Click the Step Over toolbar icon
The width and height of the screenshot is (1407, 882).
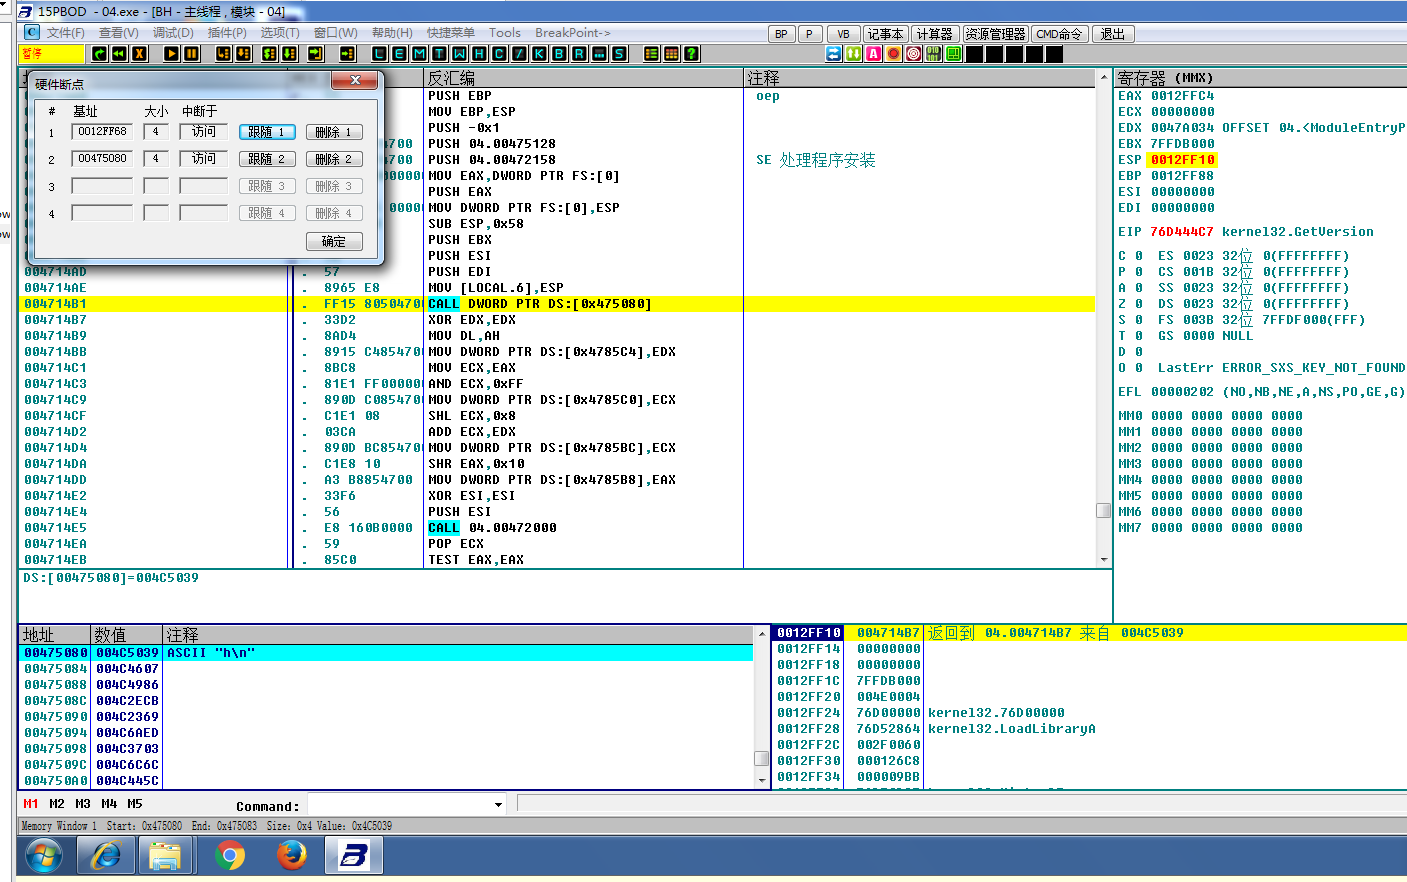tap(244, 54)
